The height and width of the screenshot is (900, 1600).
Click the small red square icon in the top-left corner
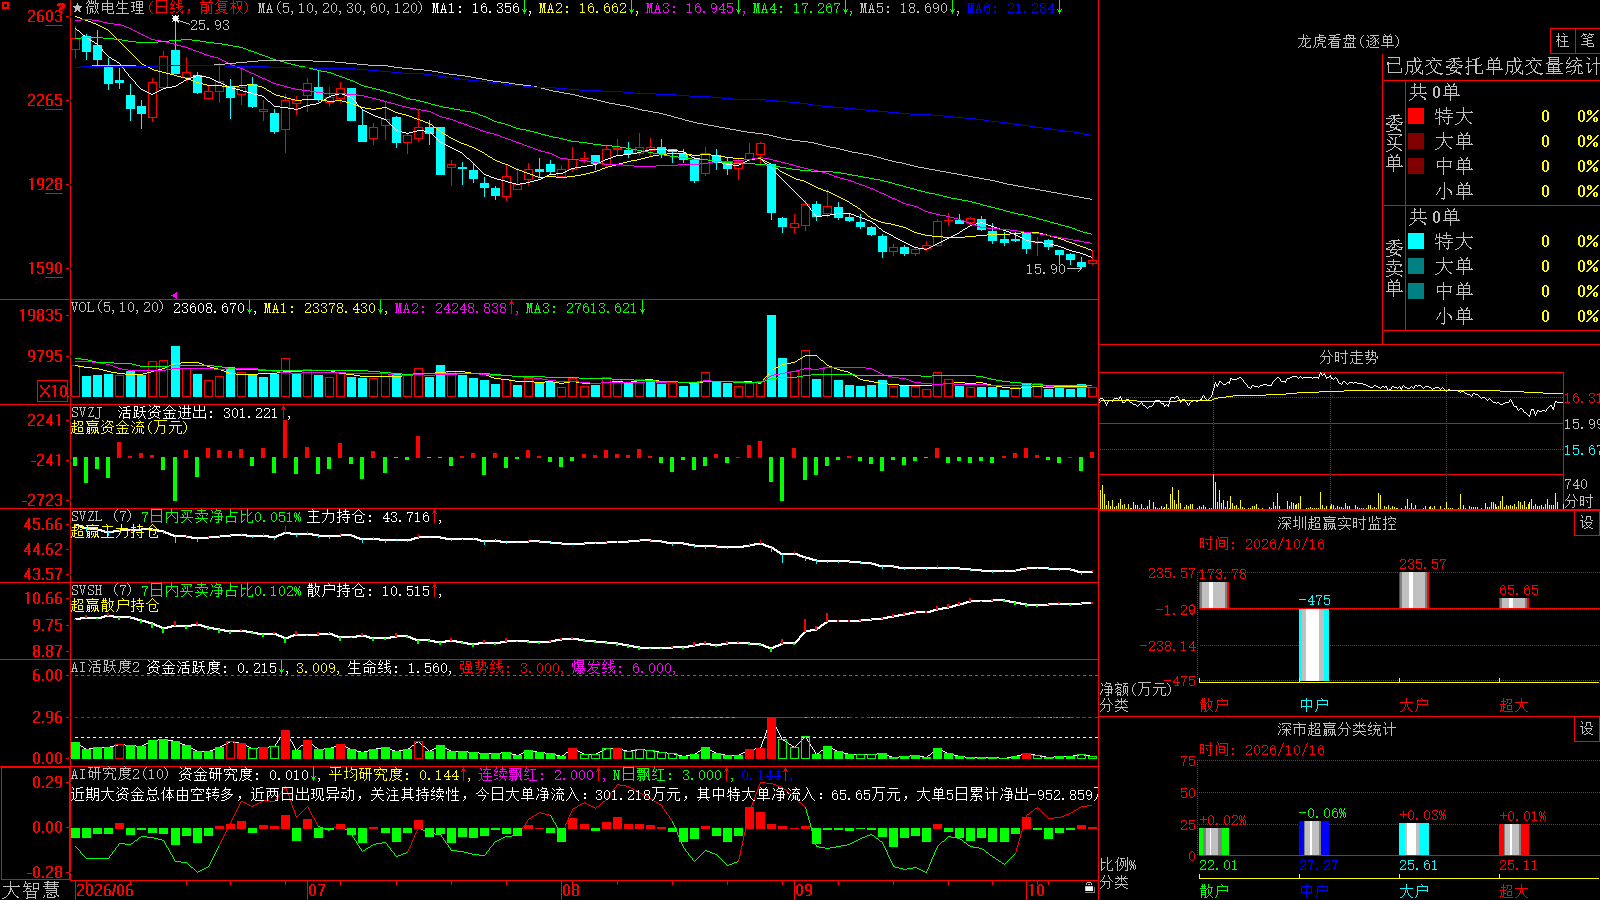(x=4, y=4)
